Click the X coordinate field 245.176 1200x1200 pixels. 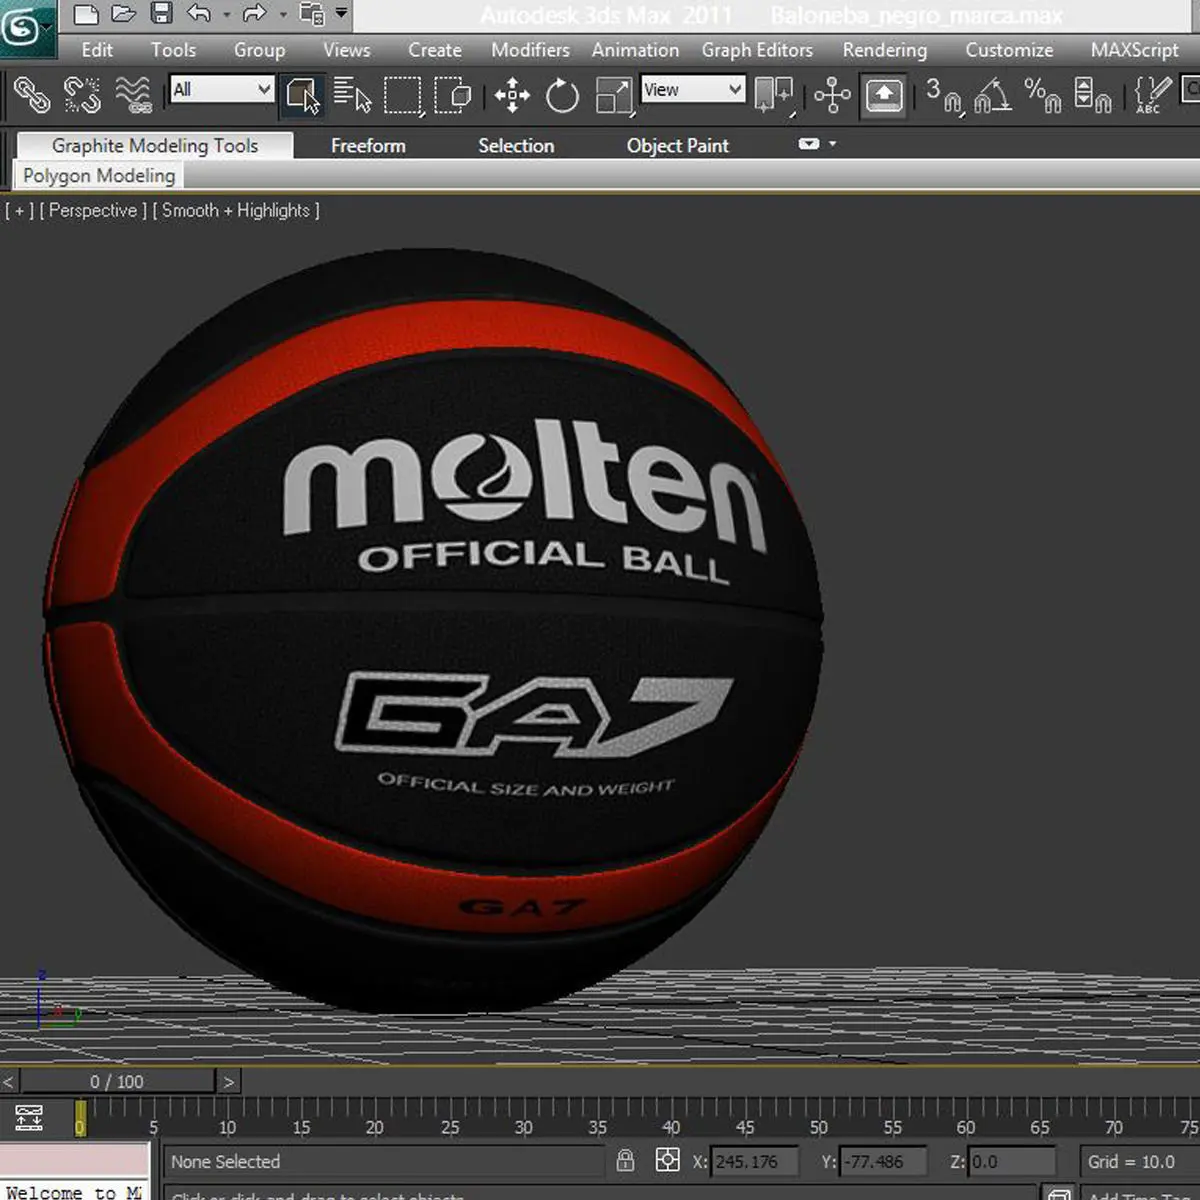coord(755,1162)
